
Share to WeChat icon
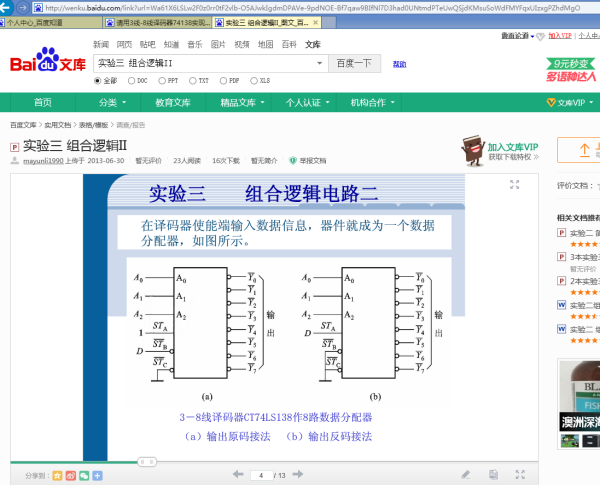[84, 476]
